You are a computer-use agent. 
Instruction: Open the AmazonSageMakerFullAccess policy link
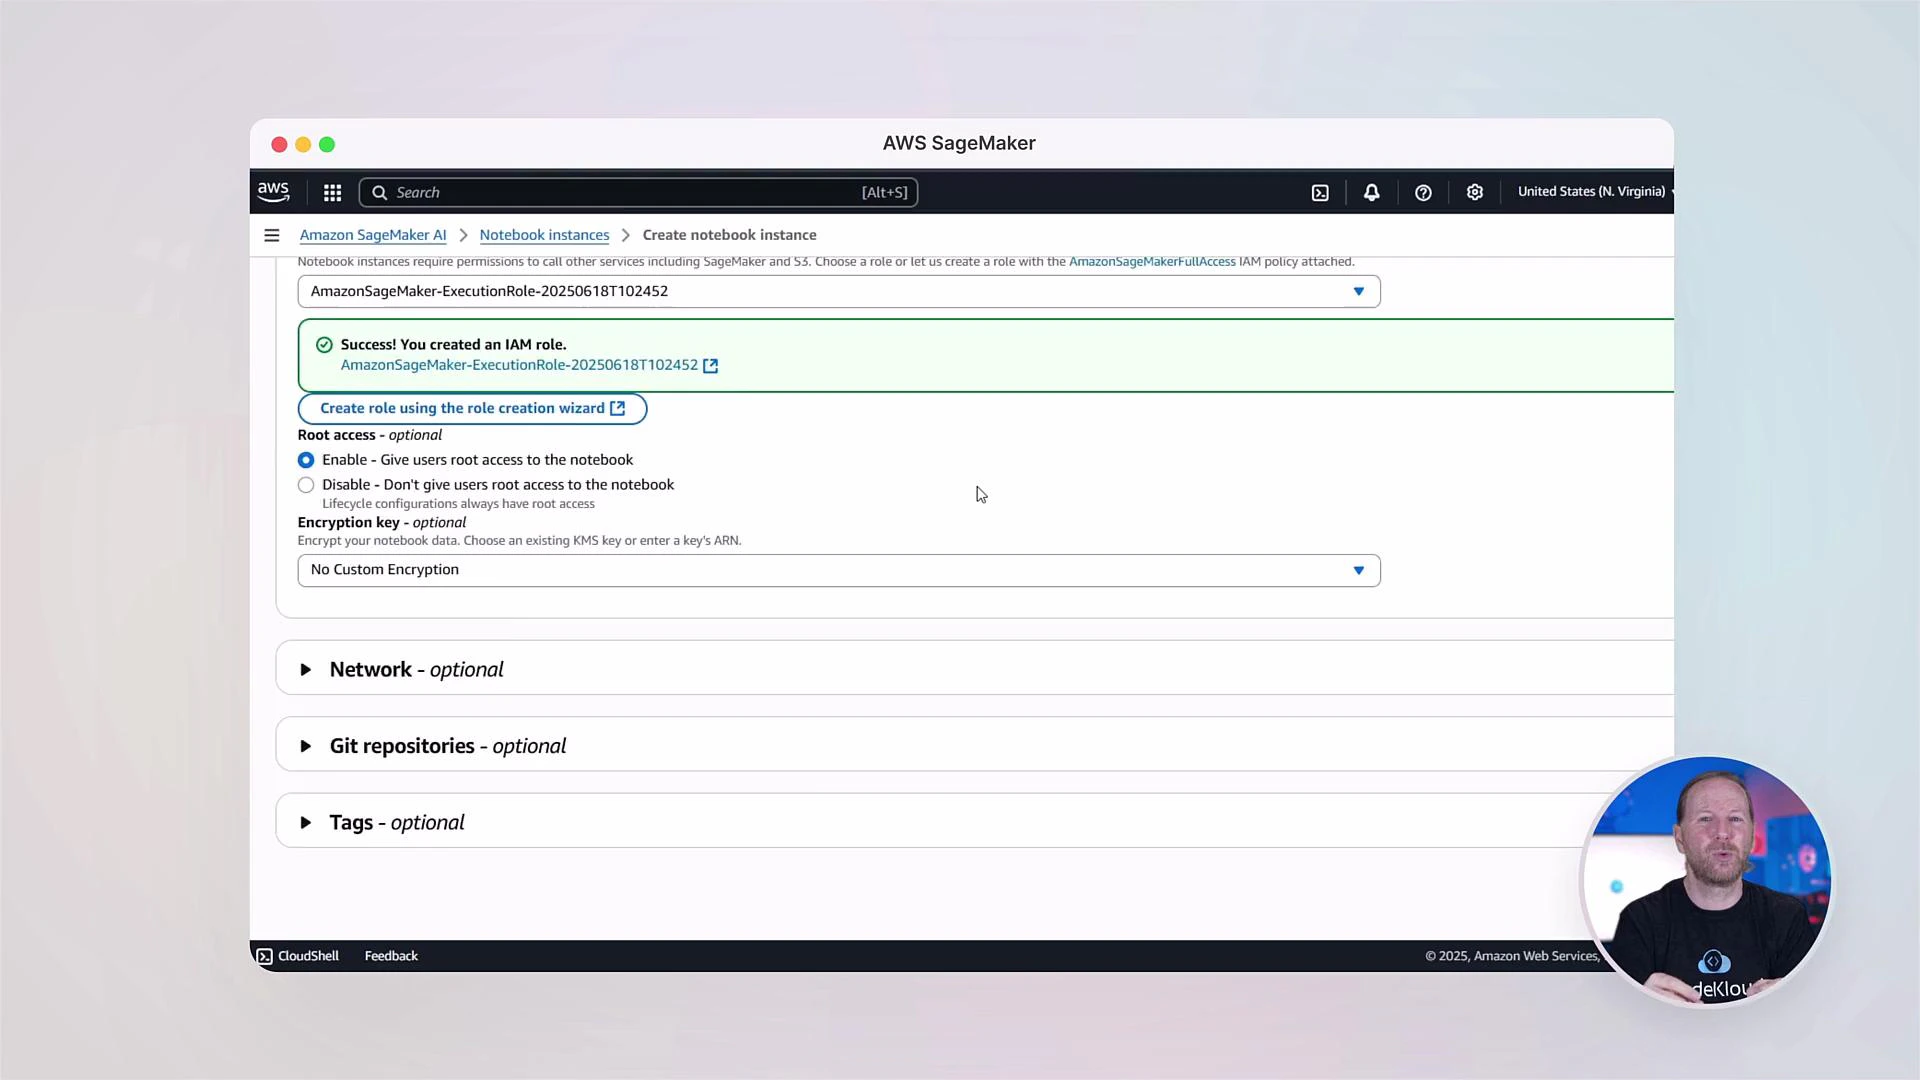click(x=1151, y=261)
